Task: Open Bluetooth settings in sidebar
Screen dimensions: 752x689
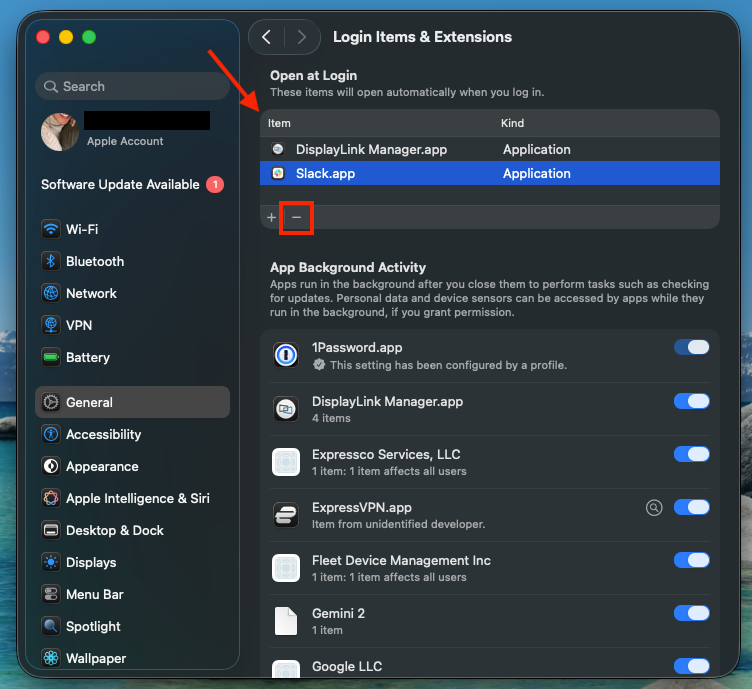Action: click(x=132, y=261)
